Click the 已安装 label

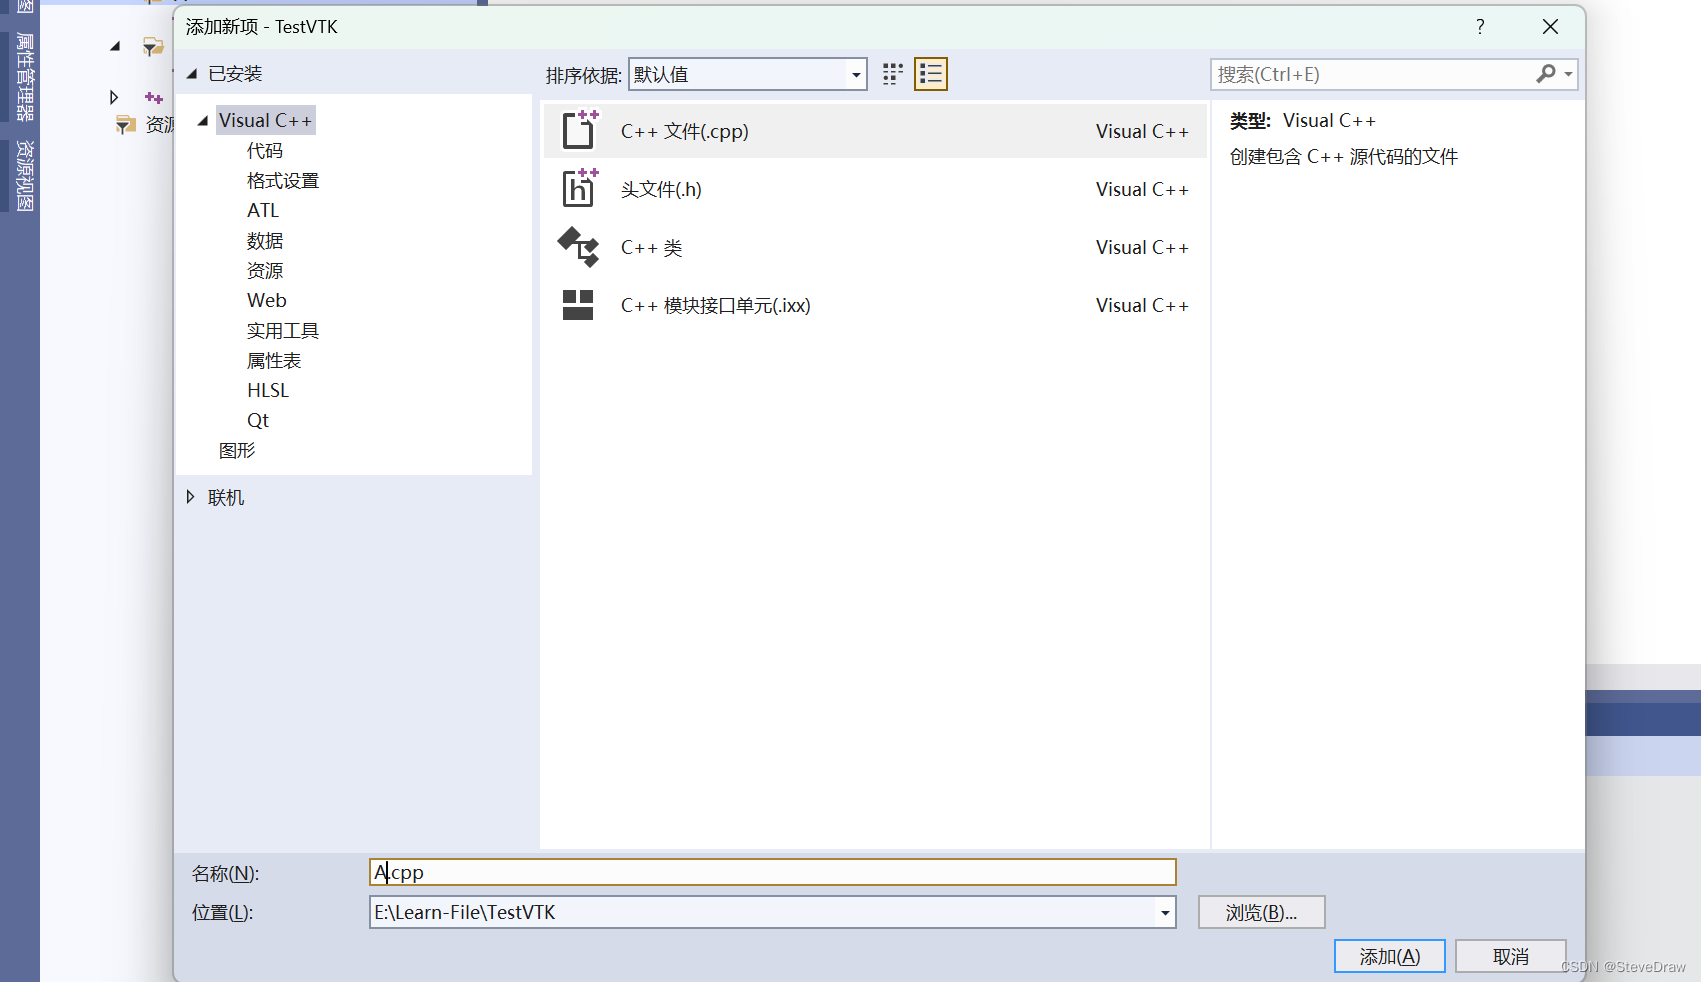(x=235, y=74)
